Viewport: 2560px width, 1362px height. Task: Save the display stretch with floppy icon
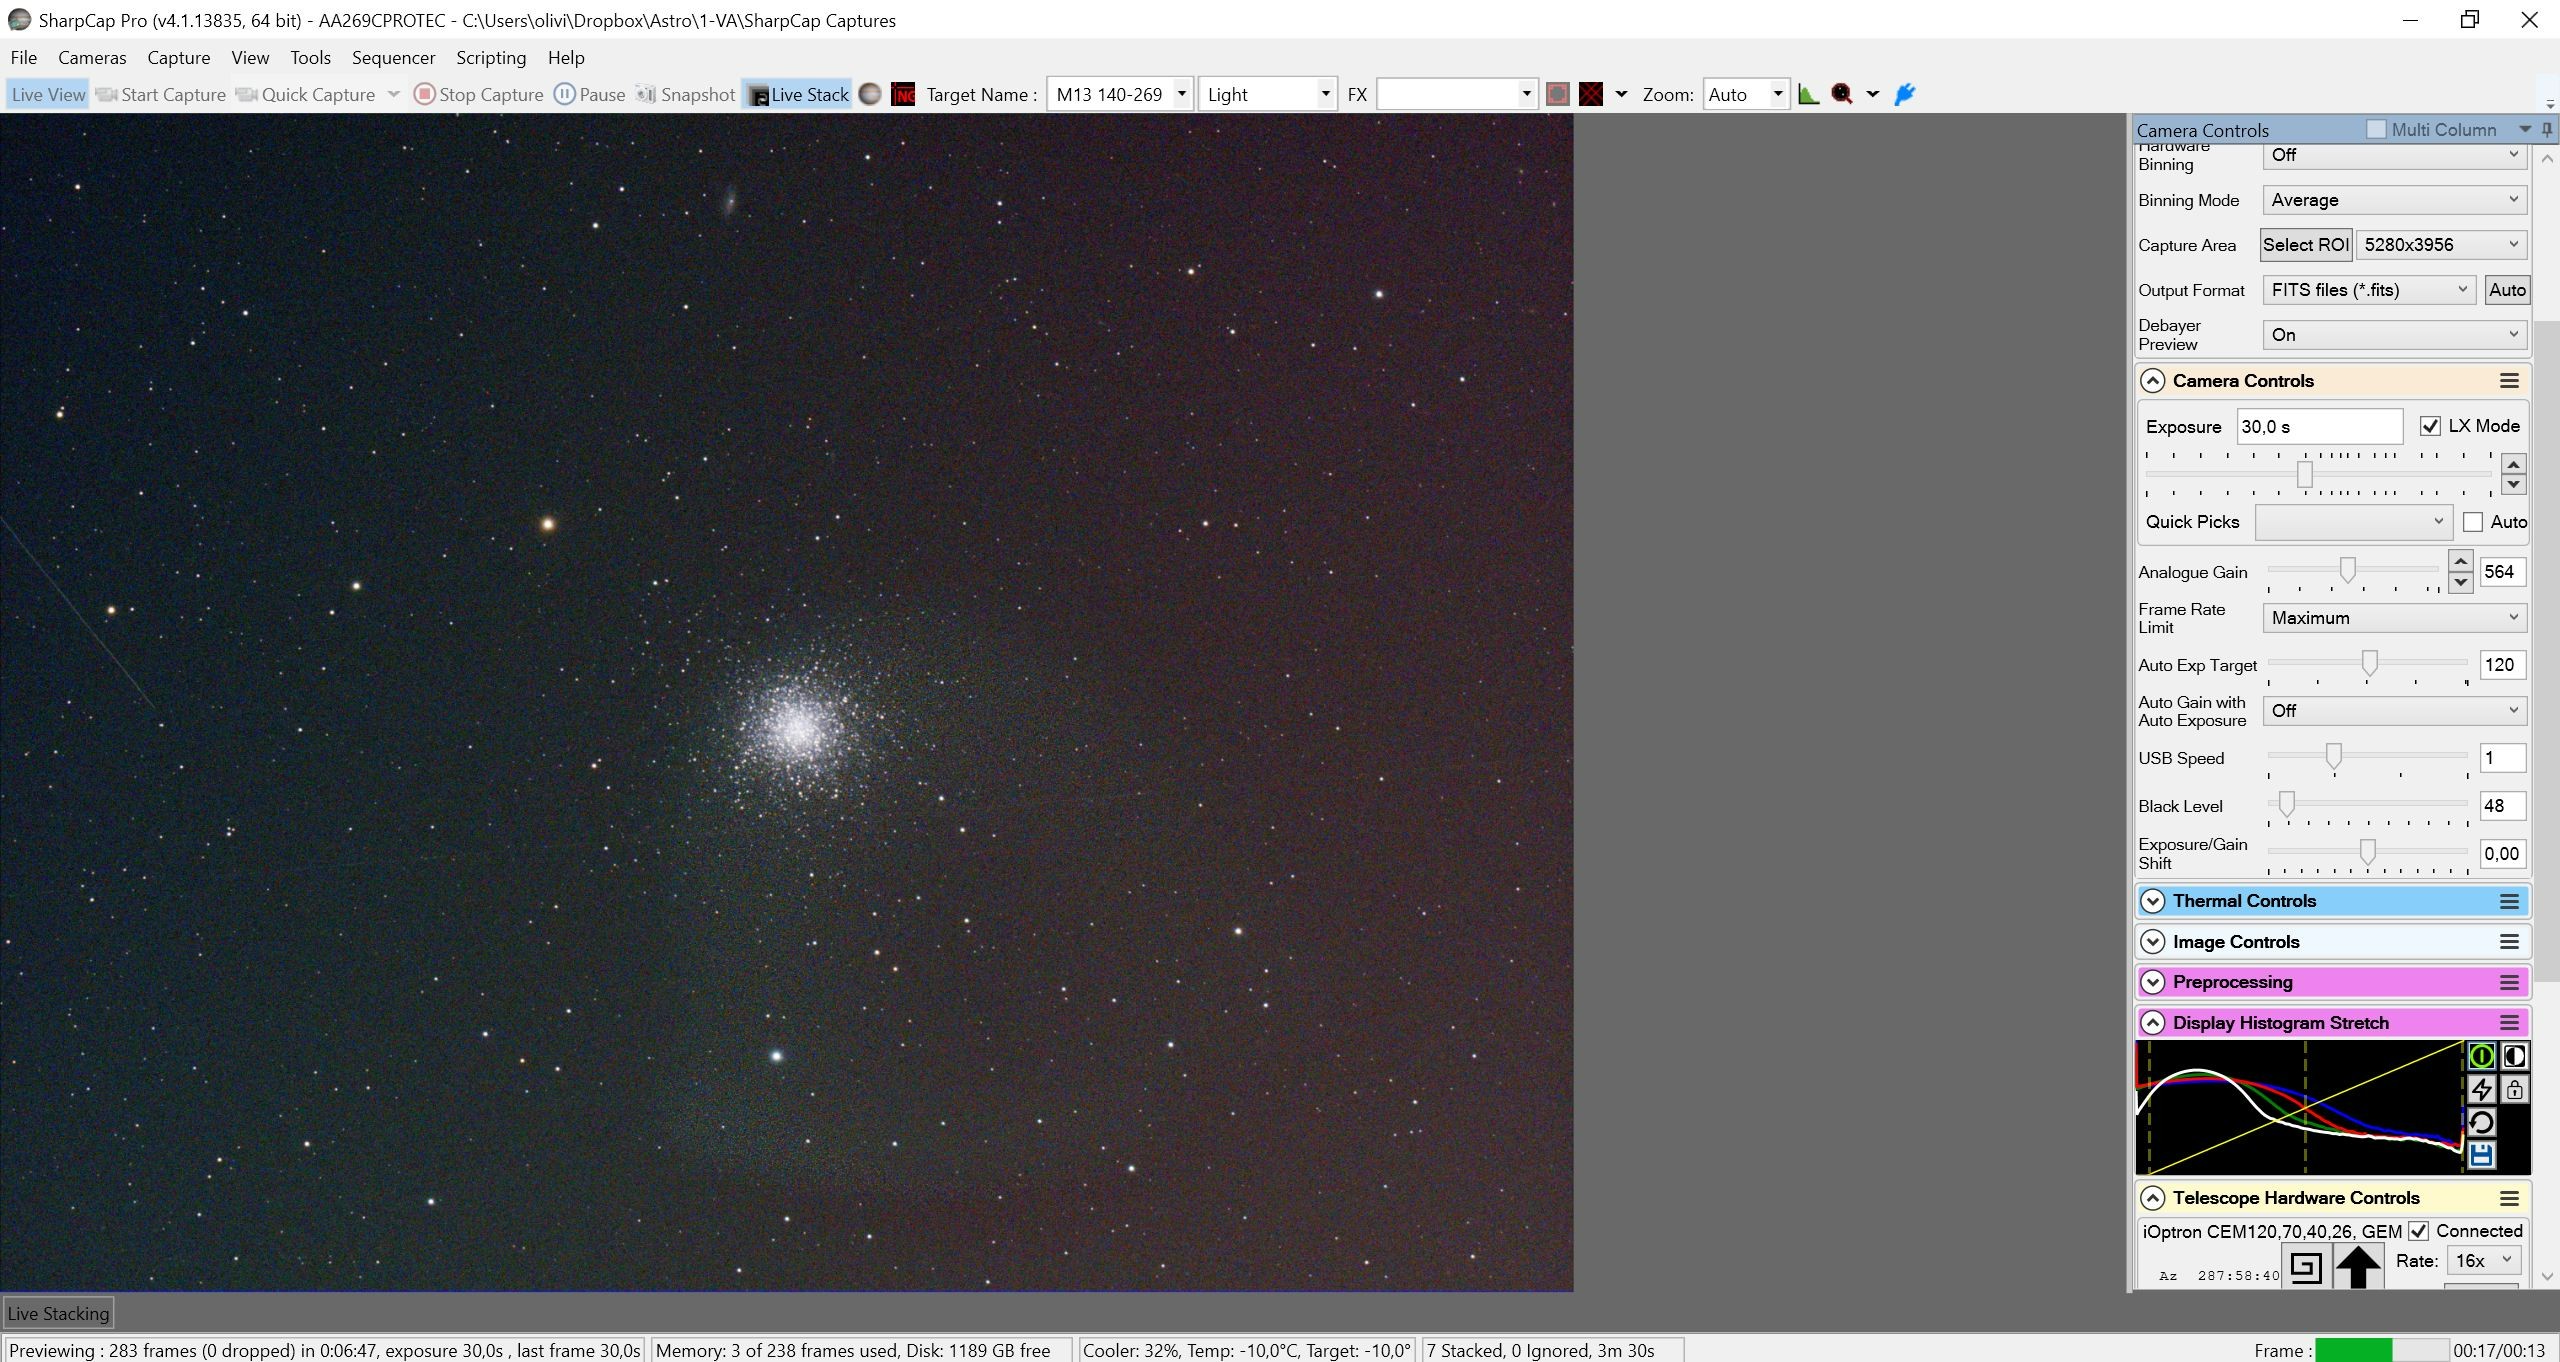[2481, 1155]
